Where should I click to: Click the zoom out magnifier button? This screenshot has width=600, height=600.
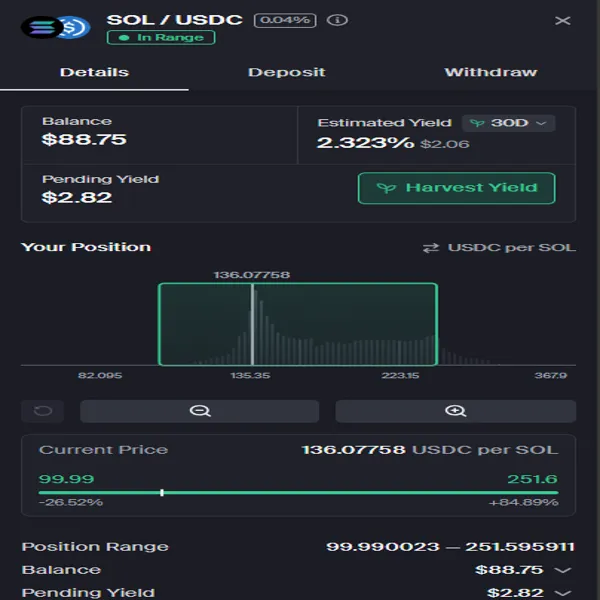(199, 411)
